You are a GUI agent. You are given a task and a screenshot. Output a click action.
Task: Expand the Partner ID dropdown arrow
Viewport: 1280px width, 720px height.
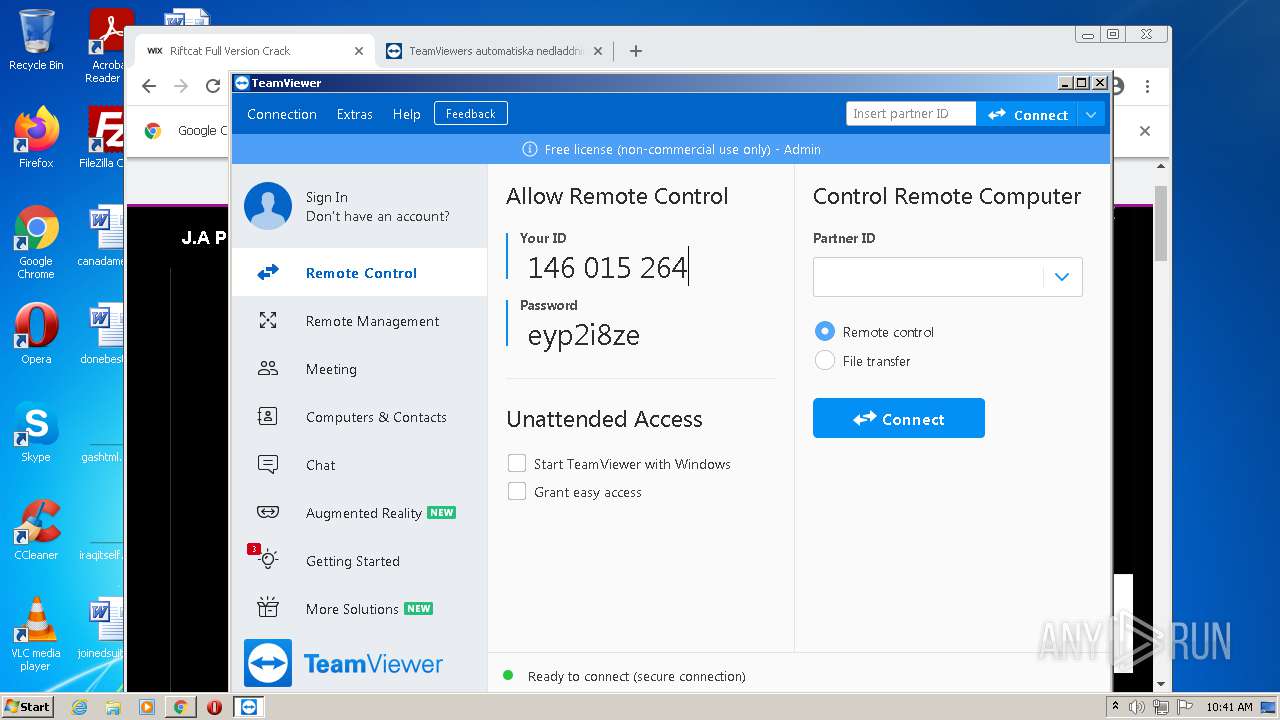pyautogui.click(x=1062, y=277)
